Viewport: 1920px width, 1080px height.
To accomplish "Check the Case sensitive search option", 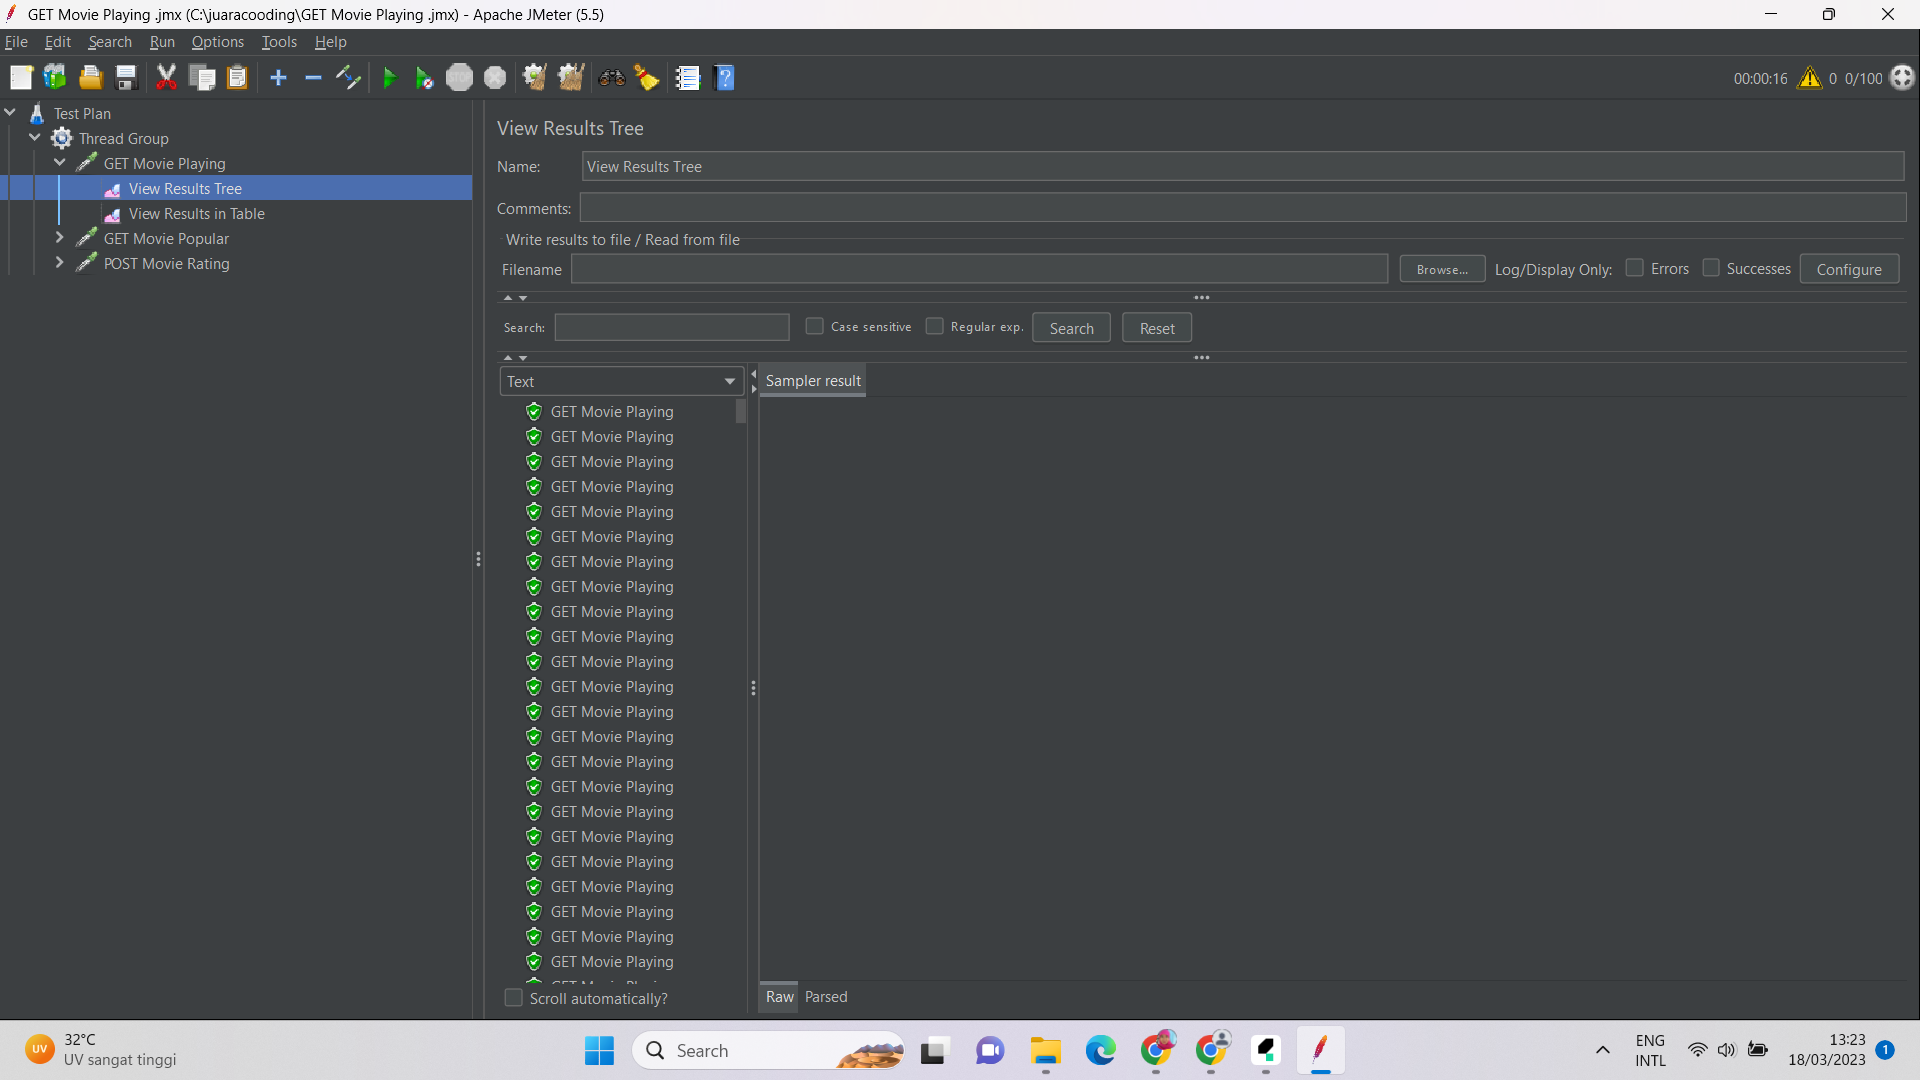I will click(815, 326).
